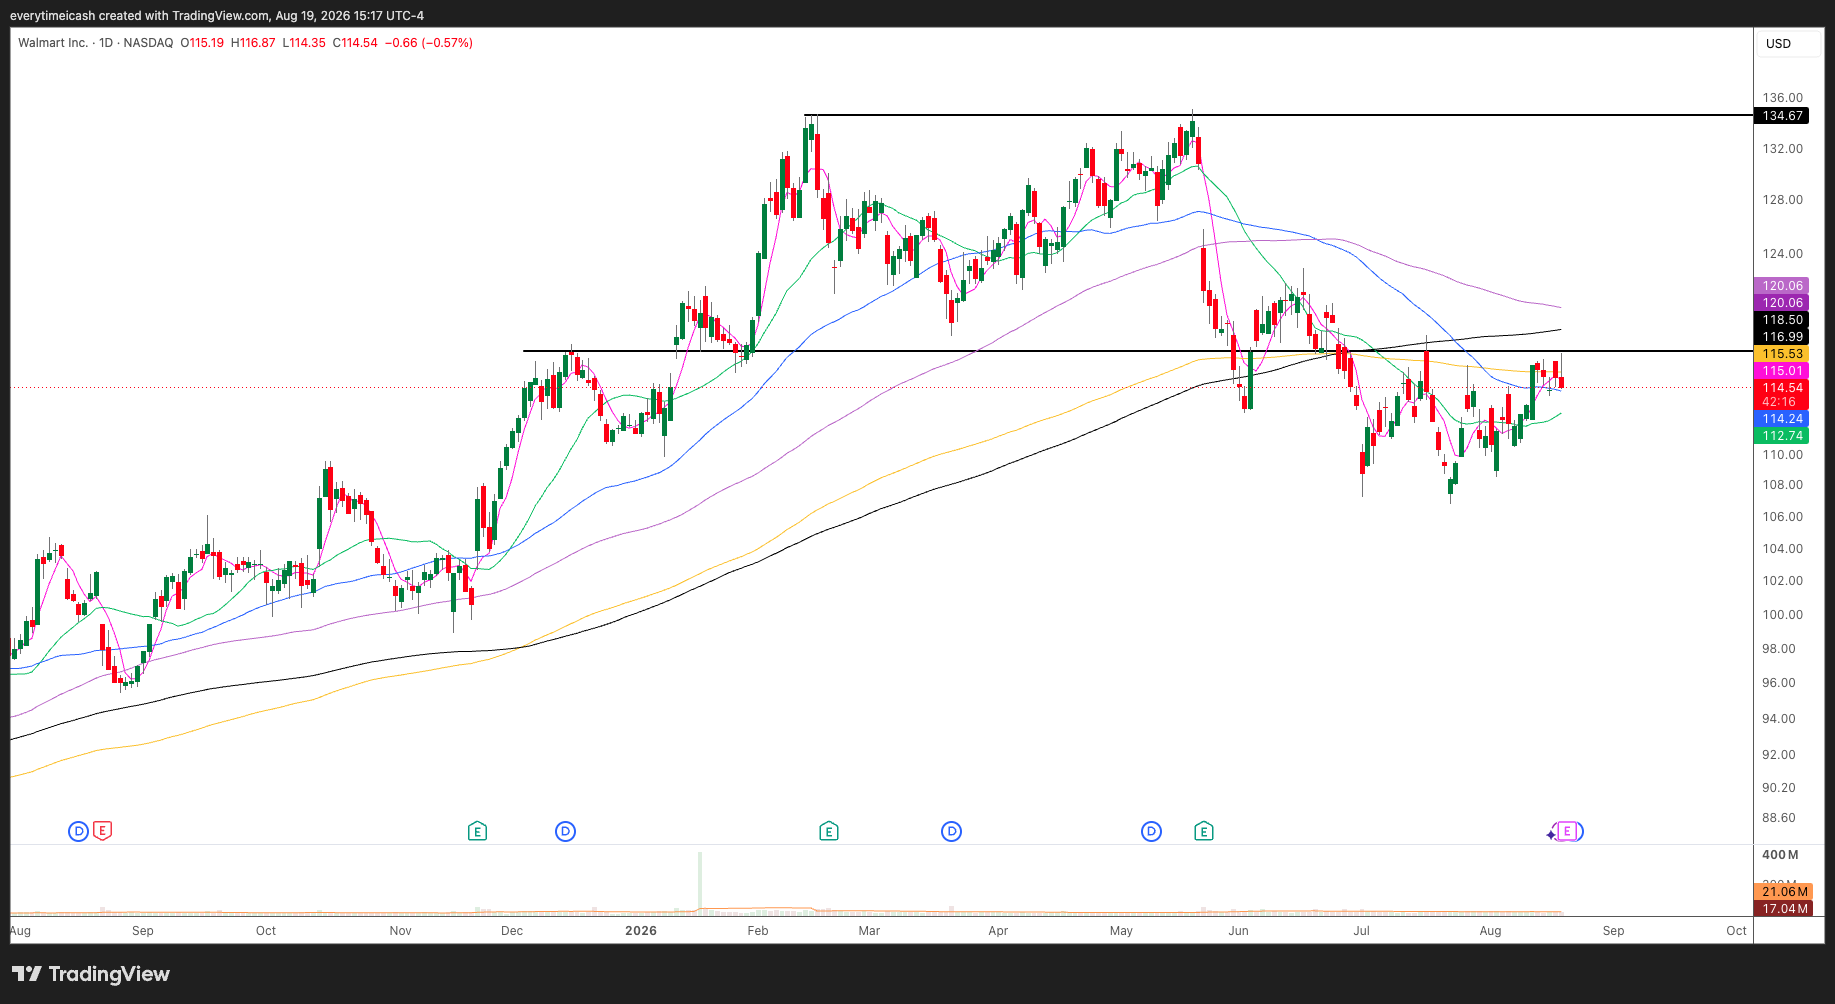Screen dimensions: 1835x1004
Task: Click the 400 M volume scale label
Action: tap(1780, 855)
